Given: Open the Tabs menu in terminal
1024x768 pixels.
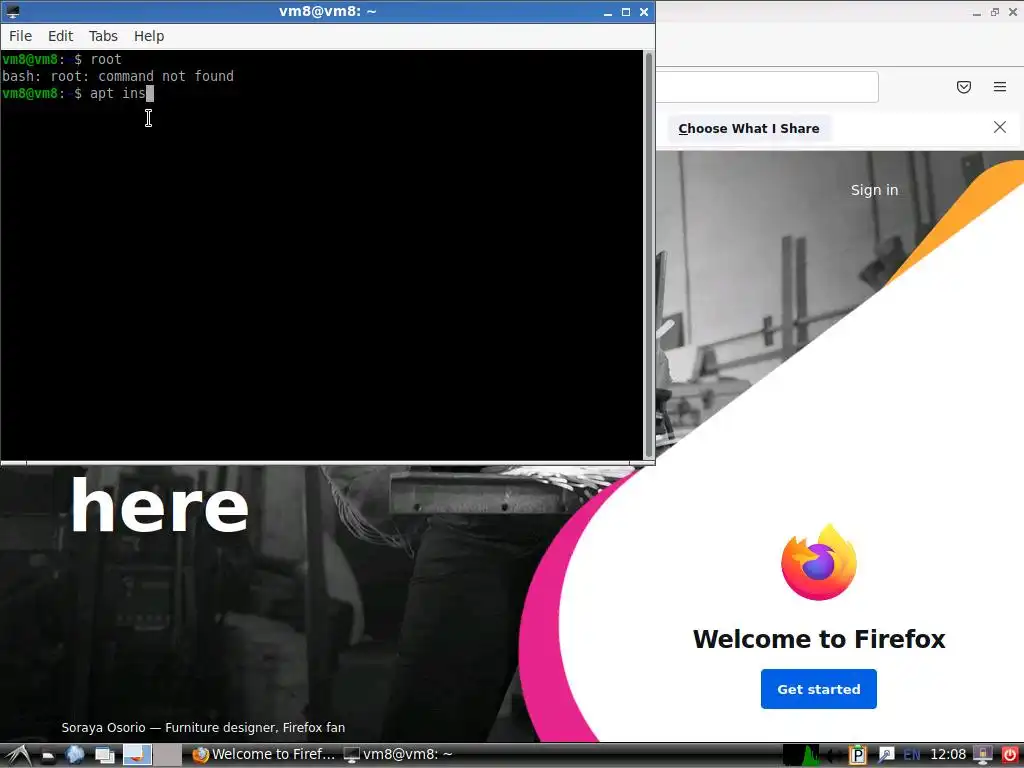Looking at the screenshot, I should [103, 36].
